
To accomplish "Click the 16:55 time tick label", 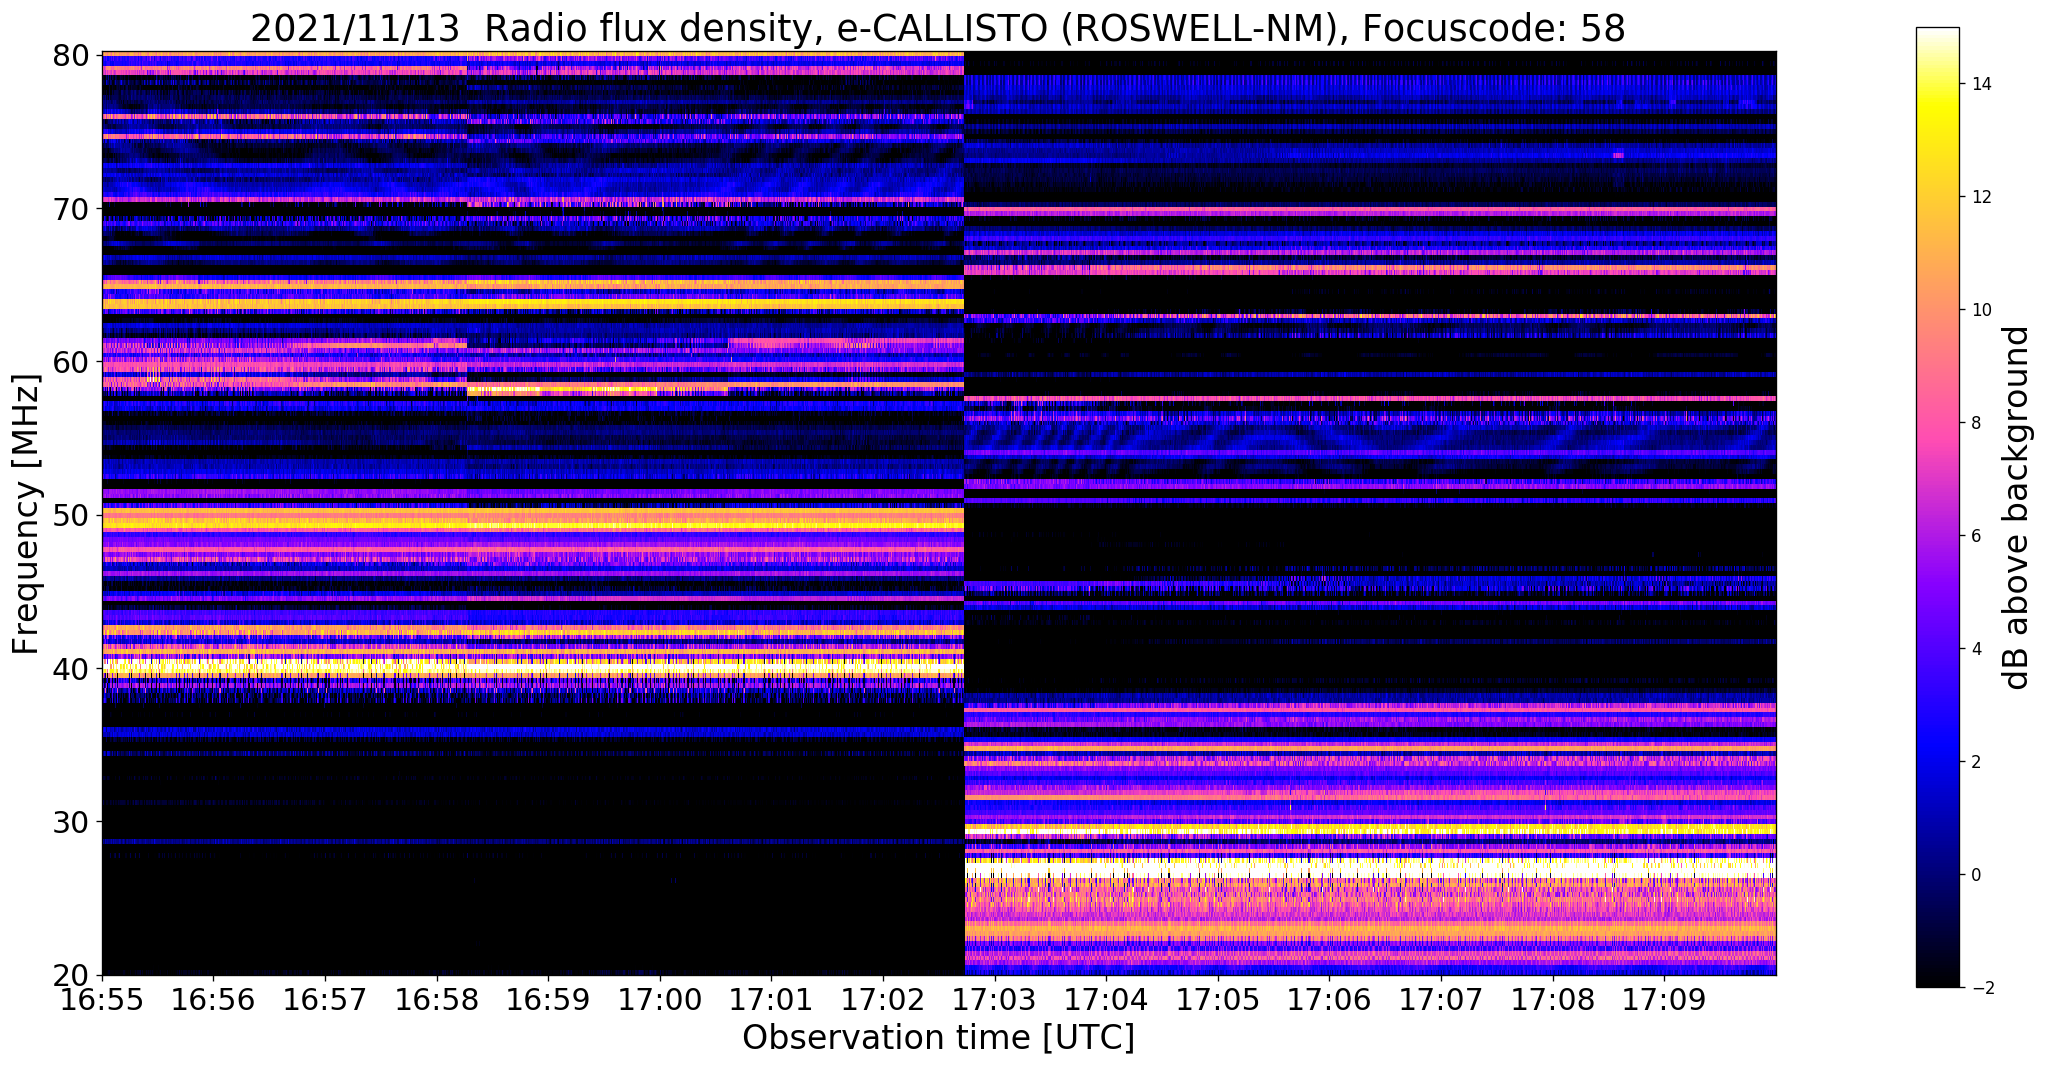I will pyautogui.click(x=102, y=999).
